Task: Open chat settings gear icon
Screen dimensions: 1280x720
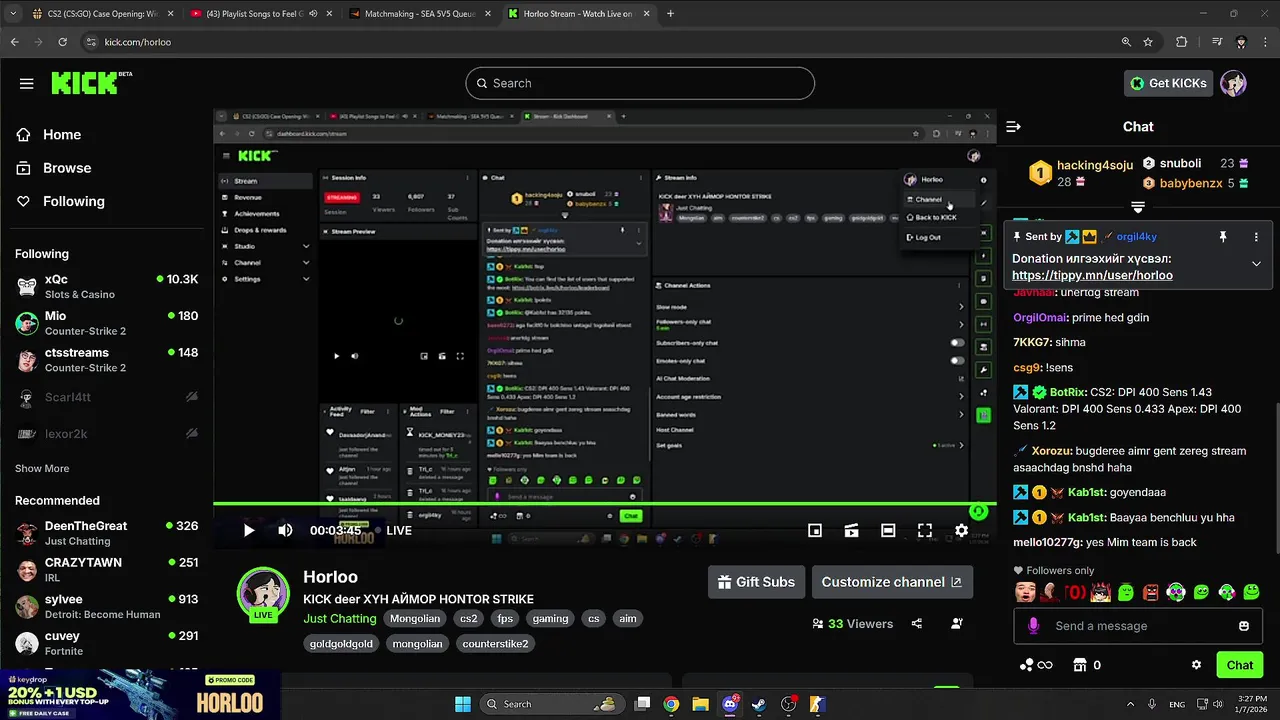Action: [x=1196, y=665]
